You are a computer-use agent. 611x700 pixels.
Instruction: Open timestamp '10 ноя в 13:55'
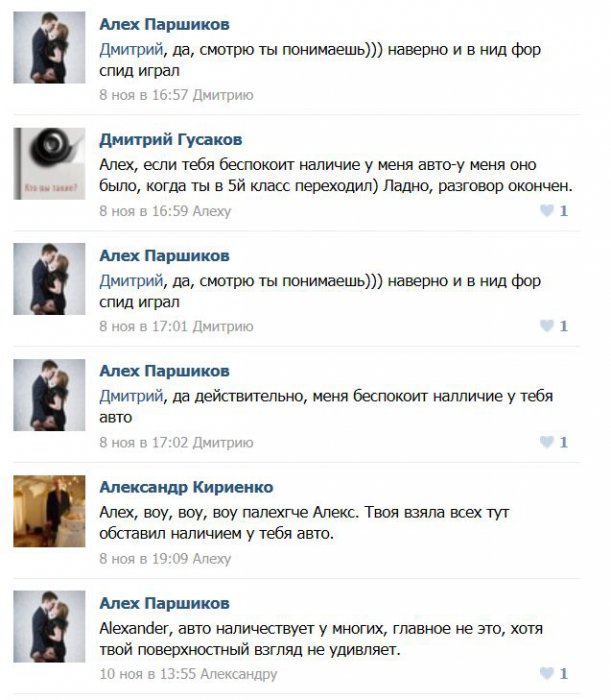(147, 674)
